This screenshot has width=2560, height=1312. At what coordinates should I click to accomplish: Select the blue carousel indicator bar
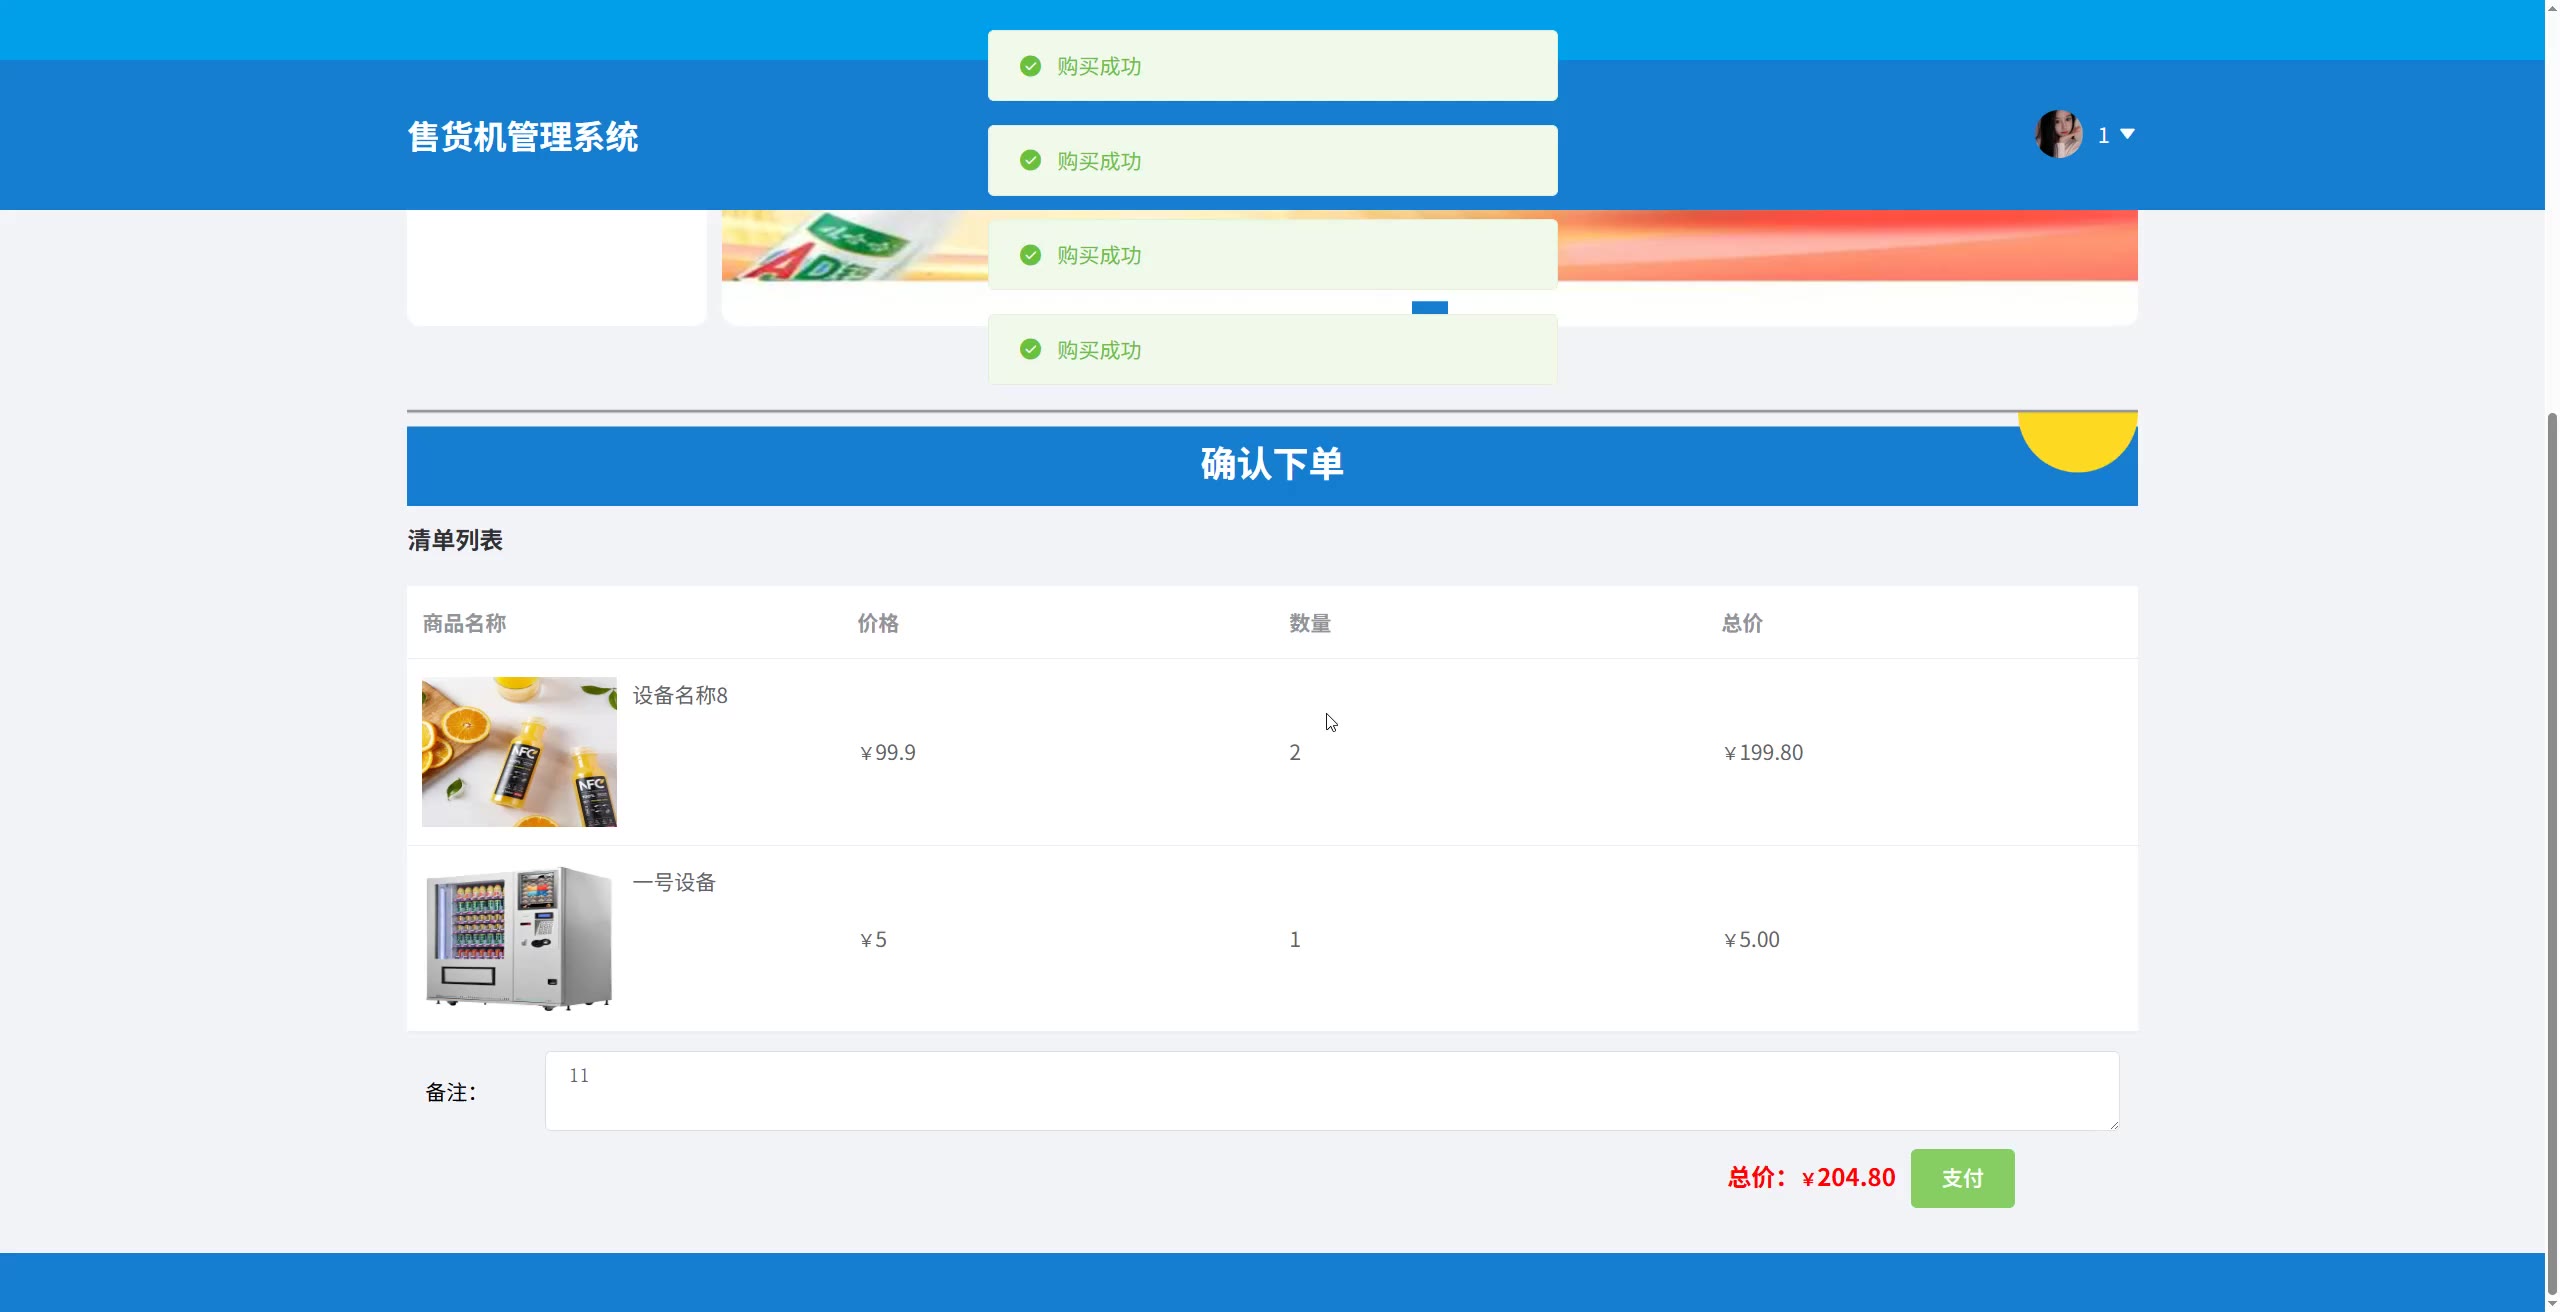click(x=1429, y=307)
